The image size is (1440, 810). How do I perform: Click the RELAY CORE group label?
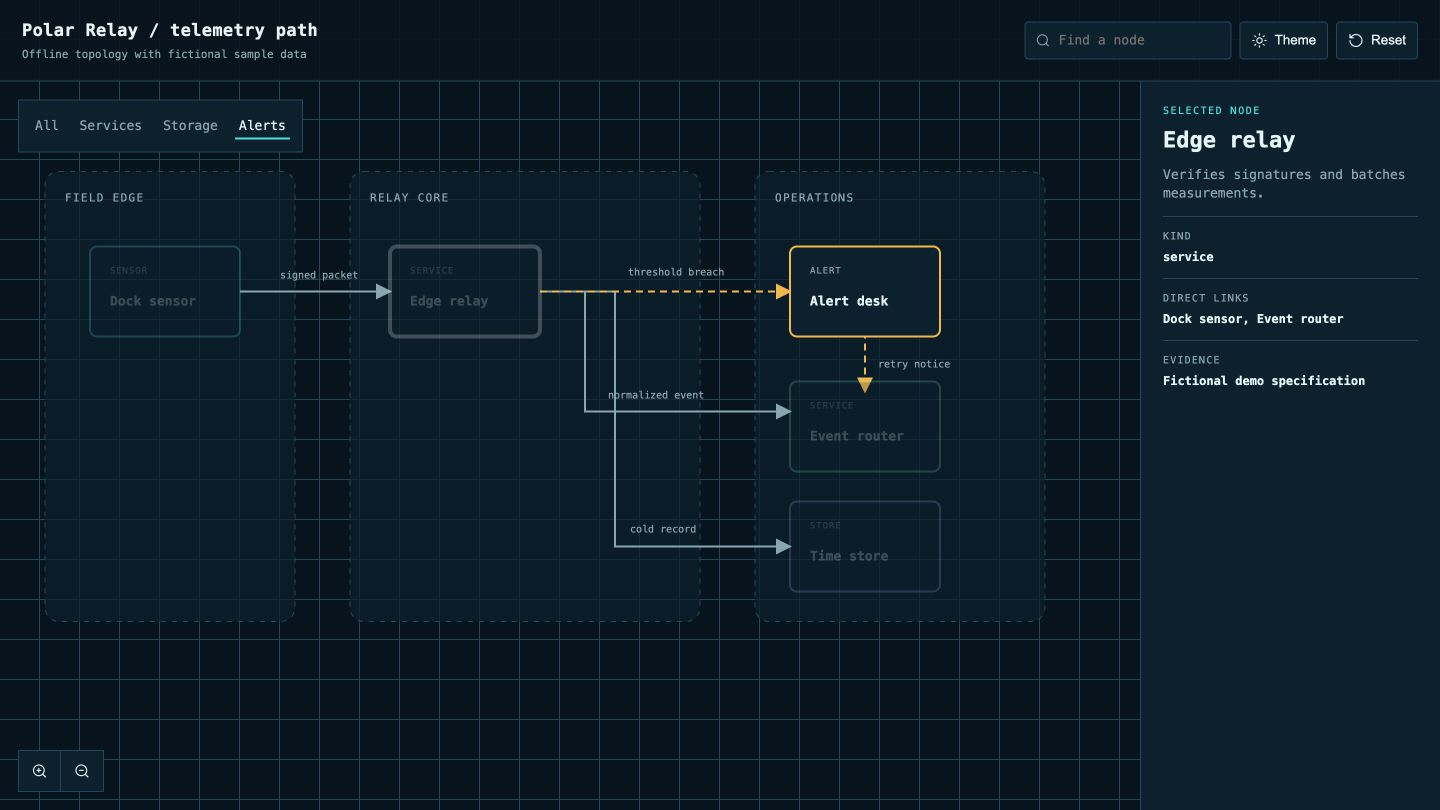click(410, 198)
